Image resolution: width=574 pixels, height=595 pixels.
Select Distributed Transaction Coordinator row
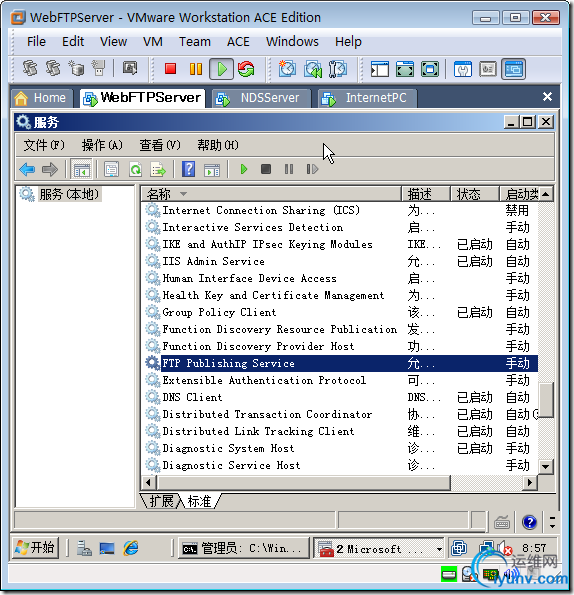(x=340, y=414)
